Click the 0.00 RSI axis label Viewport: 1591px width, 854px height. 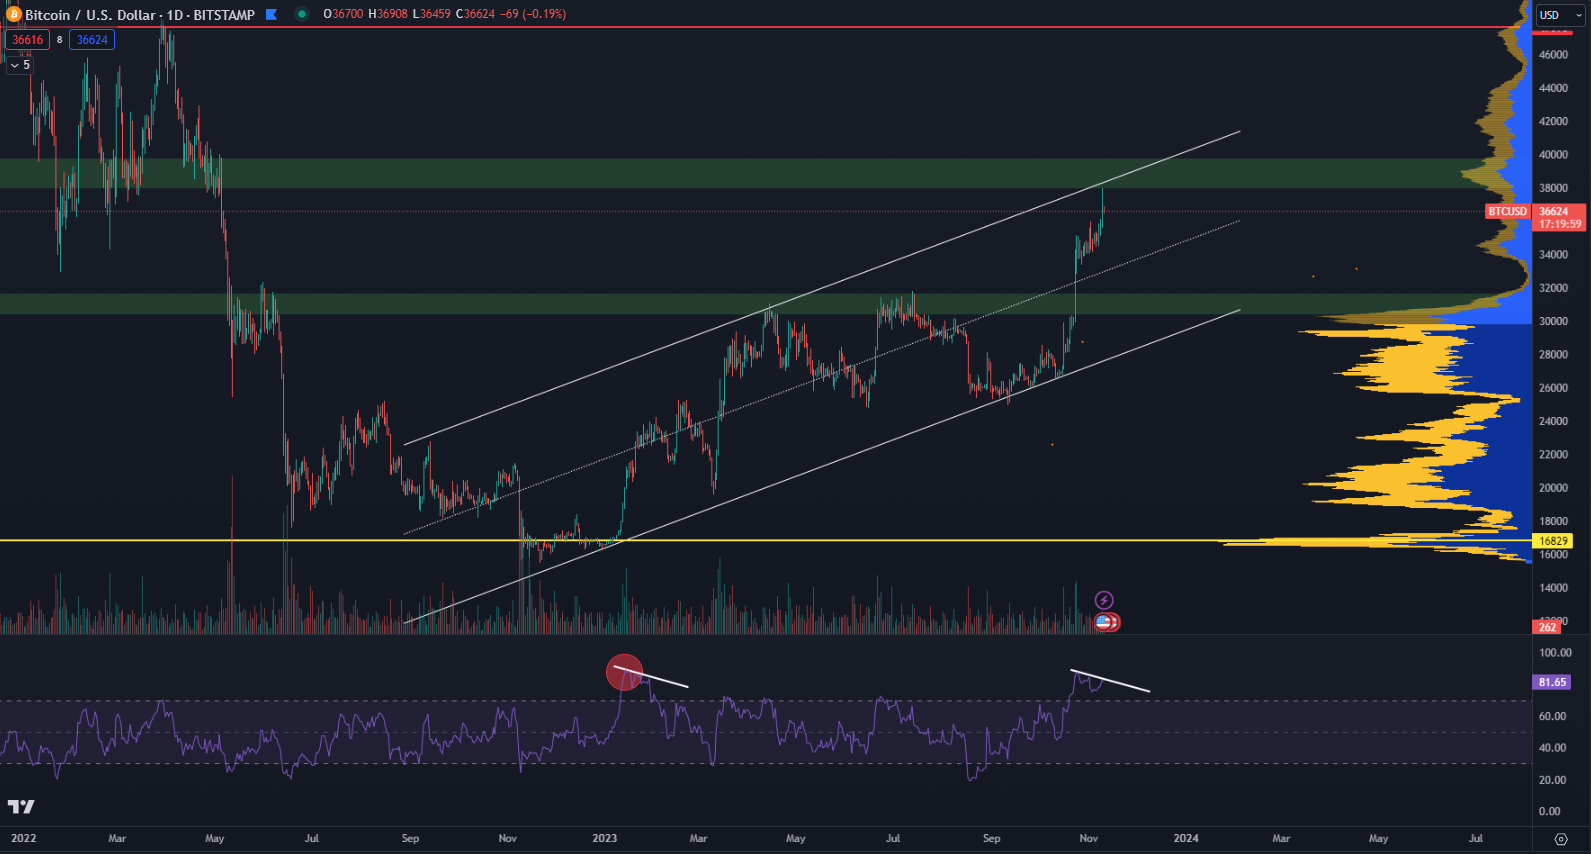pyautogui.click(x=1549, y=811)
